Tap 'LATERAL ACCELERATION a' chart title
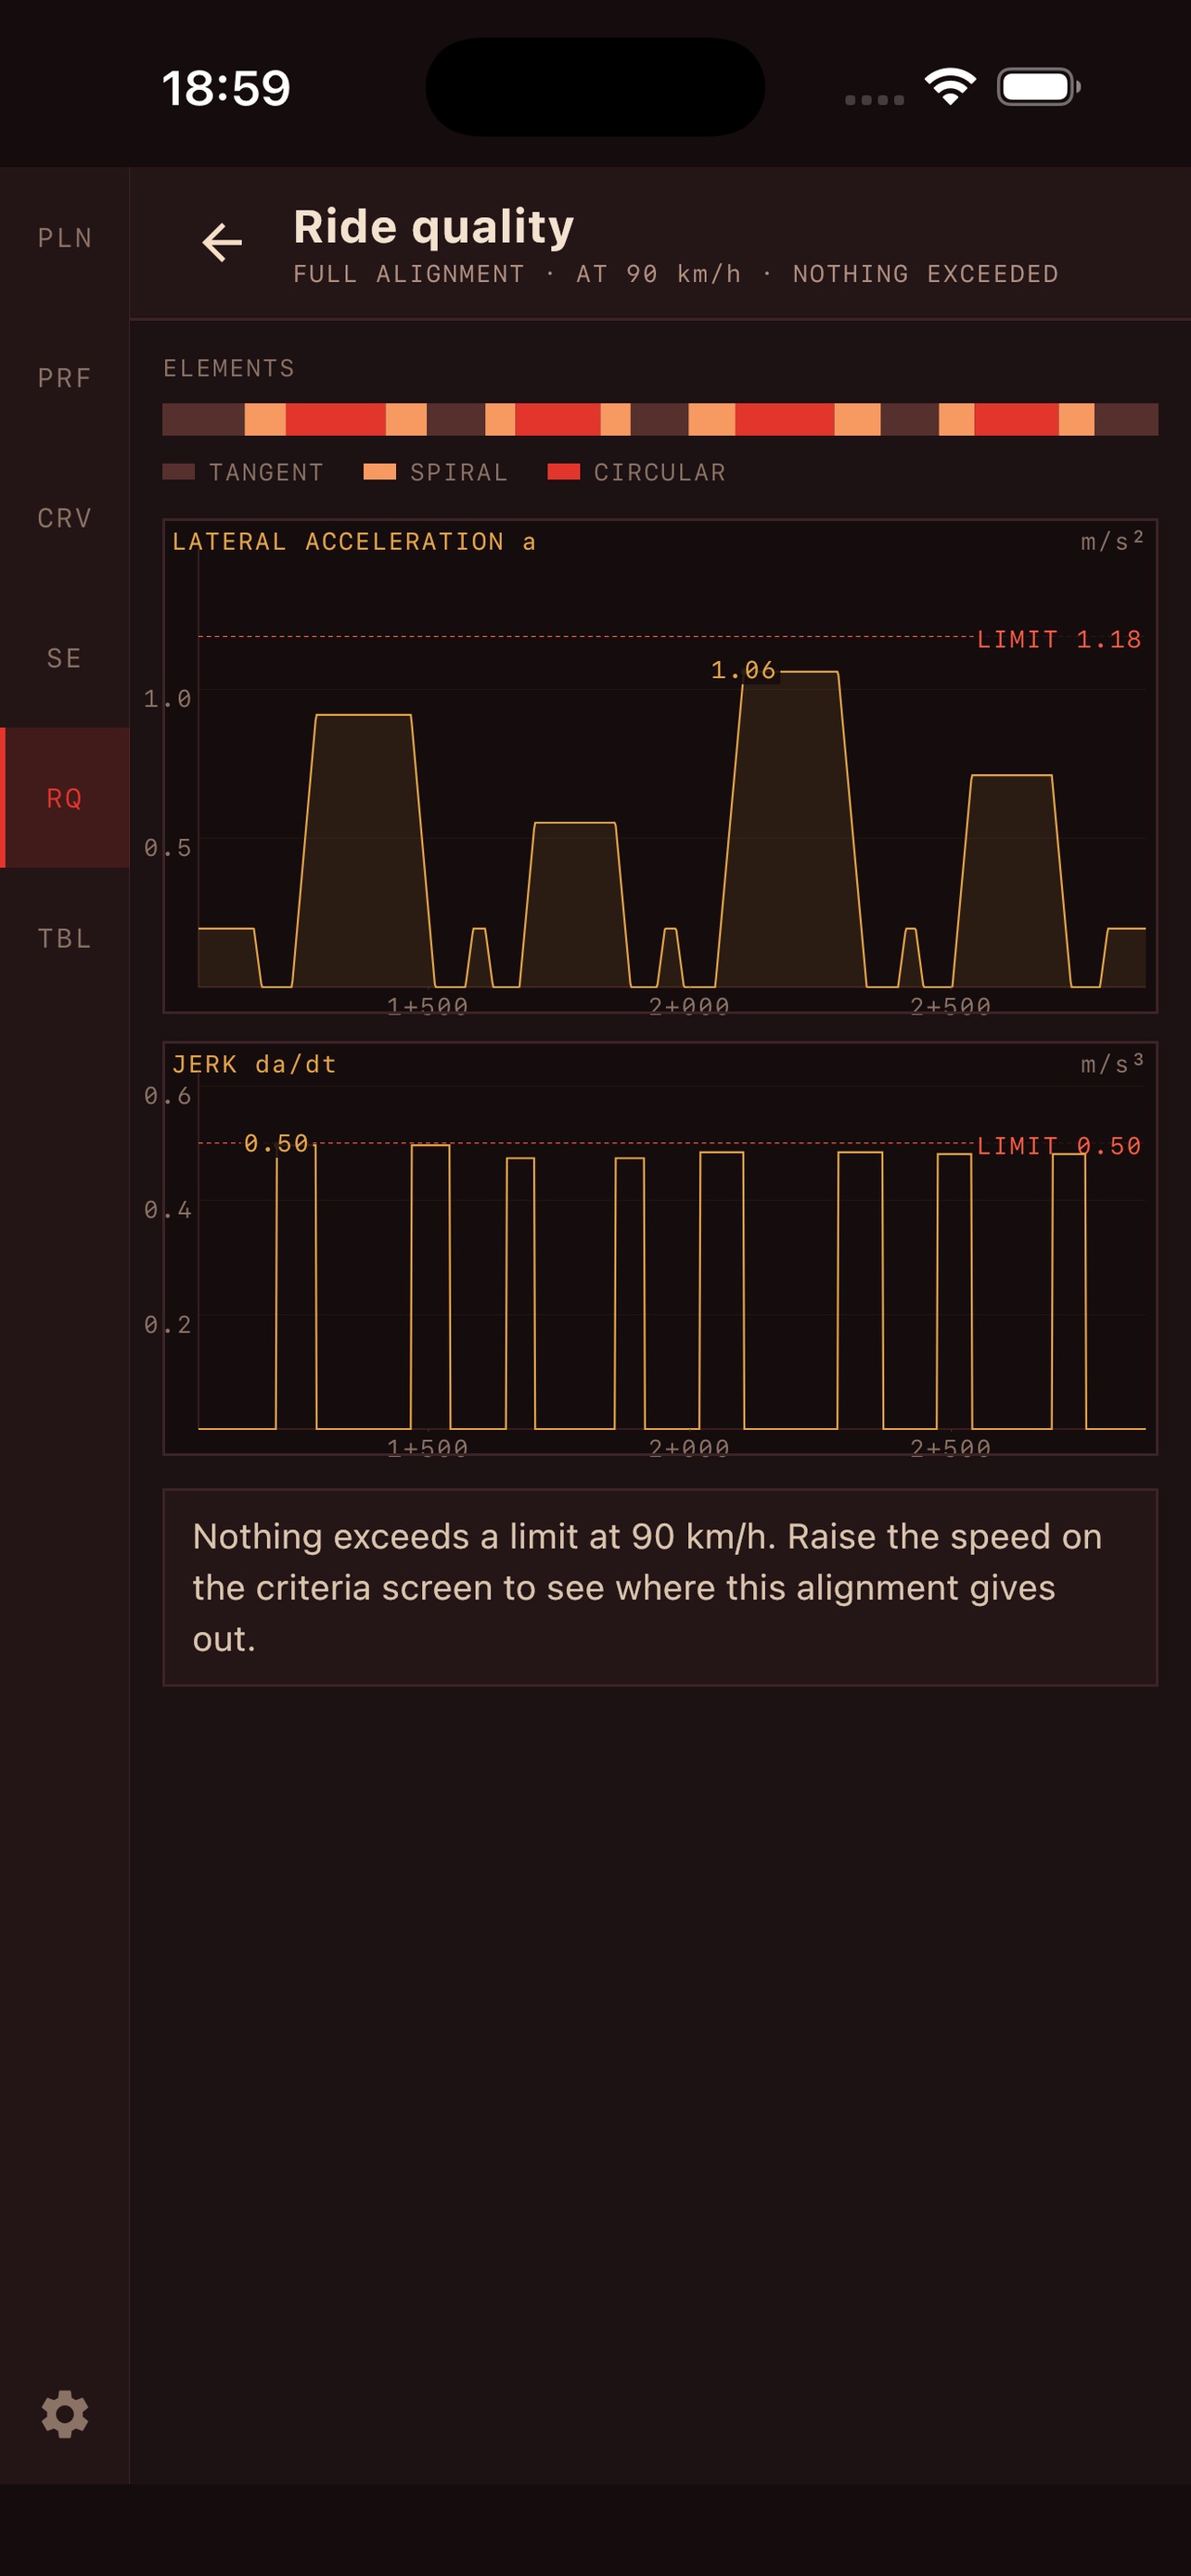This screenshot has width=1191, height=2576. (354, 541)
